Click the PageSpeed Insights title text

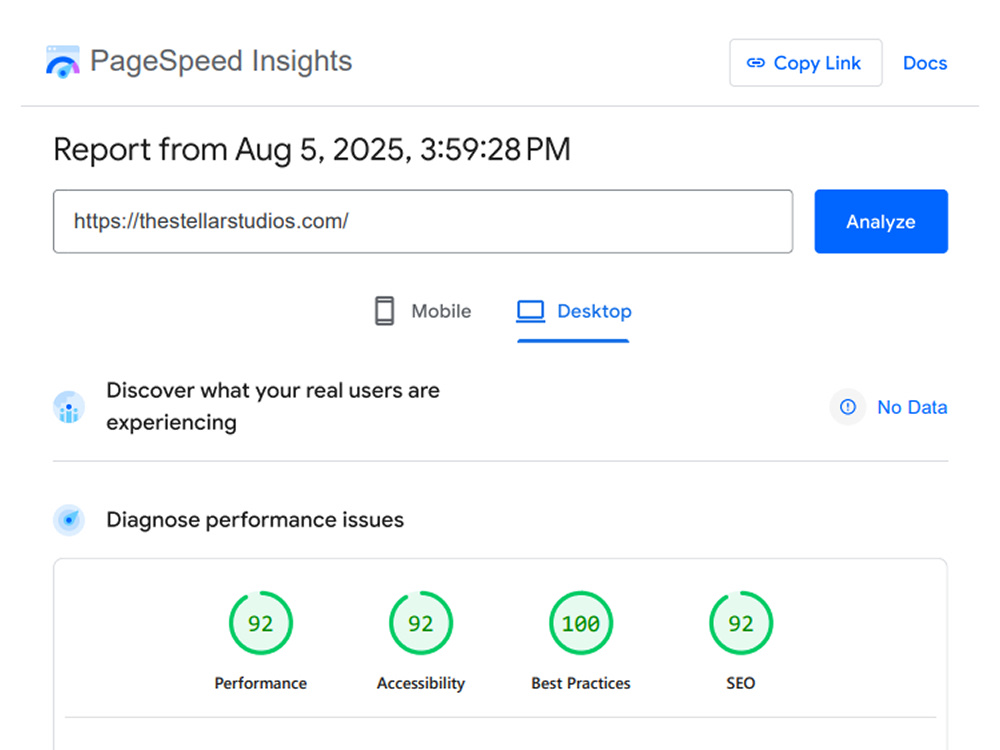(x=221, y=61)
